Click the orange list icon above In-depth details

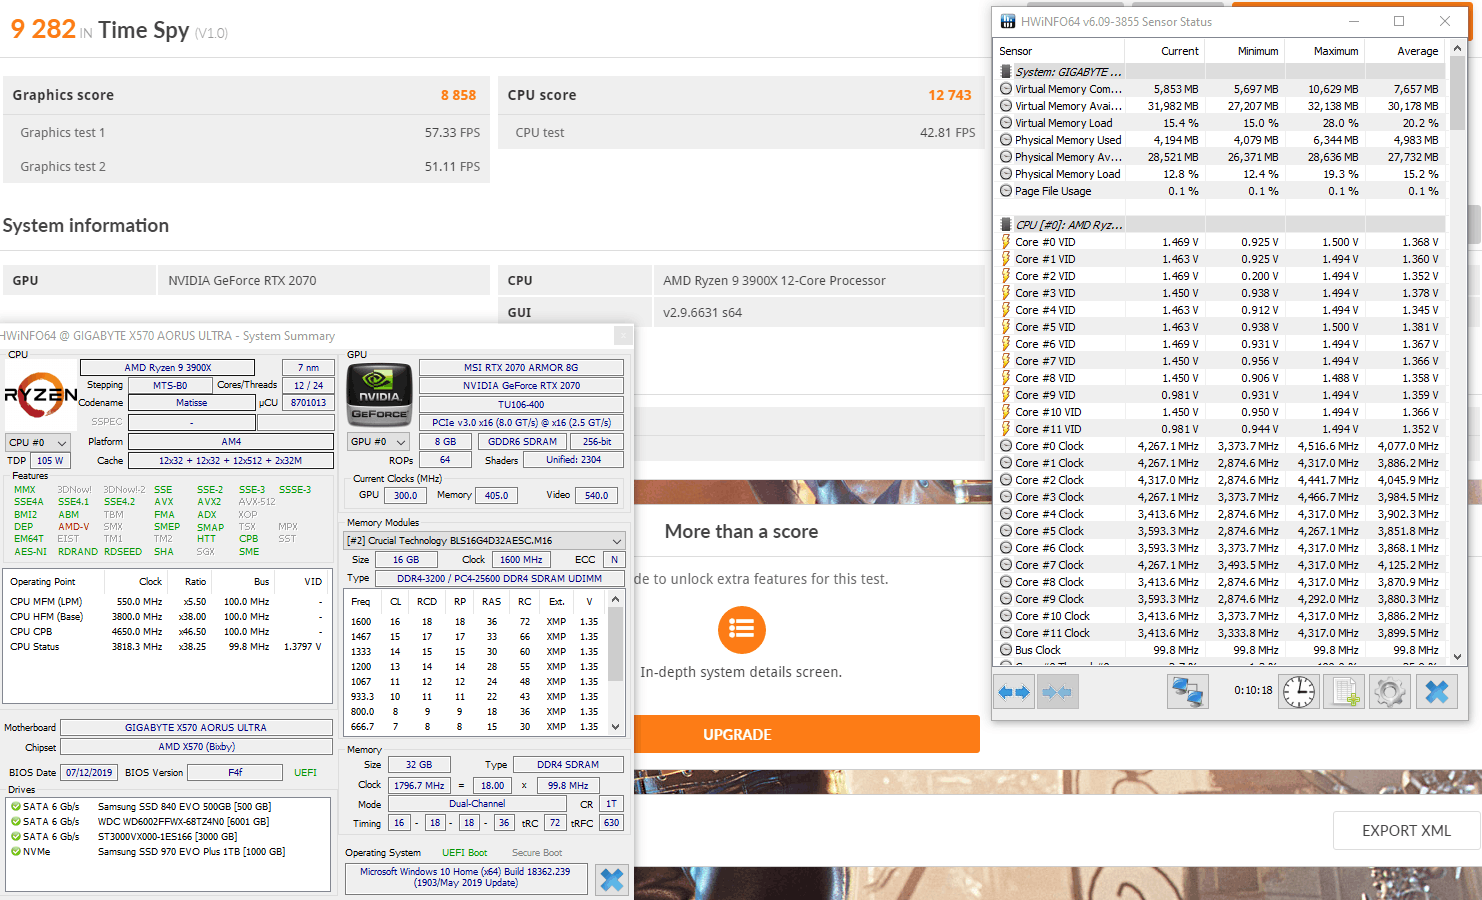pyautogui.click(x=741, y=629)
